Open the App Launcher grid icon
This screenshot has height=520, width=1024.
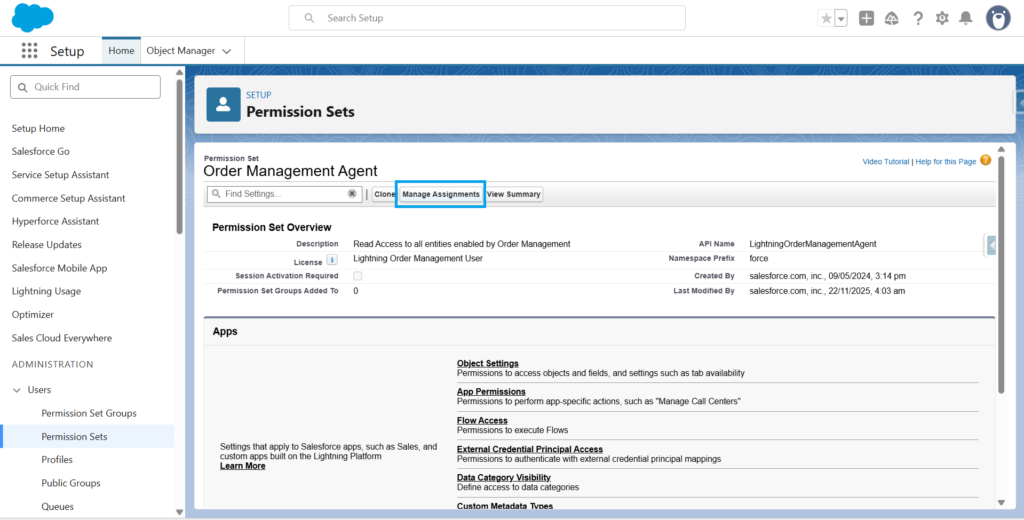pyautogui.click(x=29, y=51)
